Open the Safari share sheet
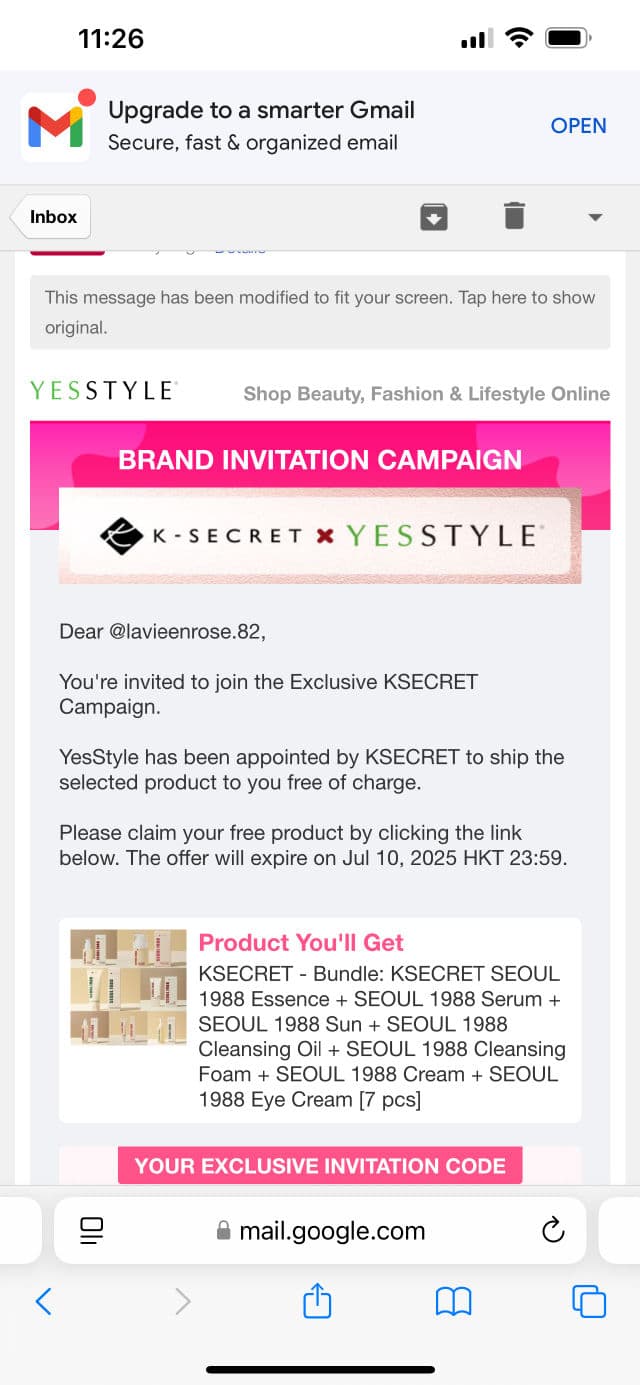This screenshot has width=640, height=1385. point(317,1301)
